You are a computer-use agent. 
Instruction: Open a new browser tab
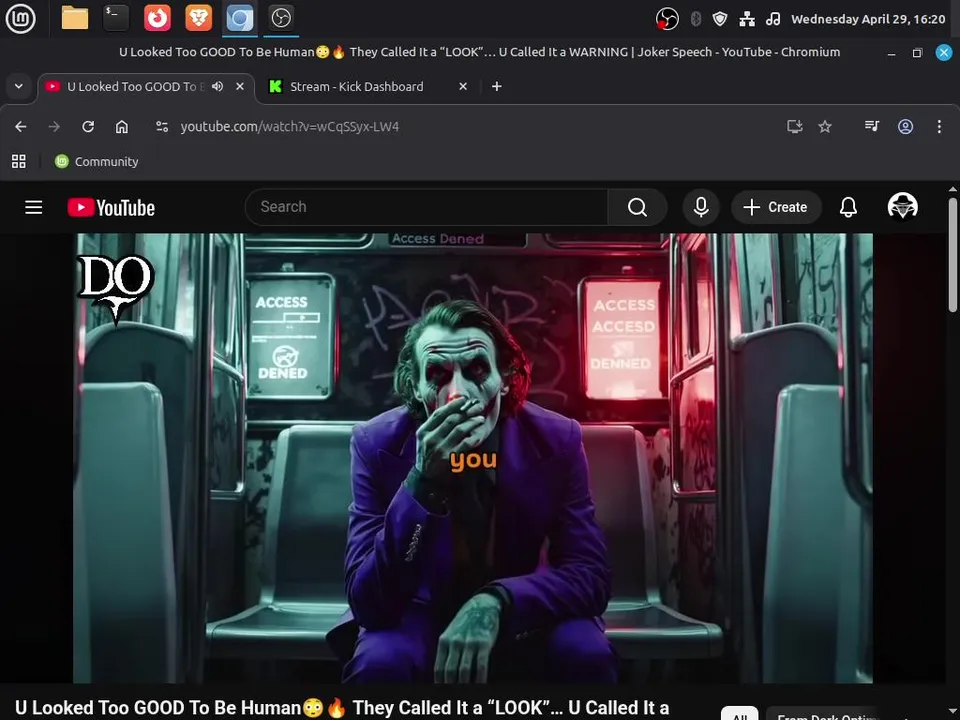coord(497,86)
